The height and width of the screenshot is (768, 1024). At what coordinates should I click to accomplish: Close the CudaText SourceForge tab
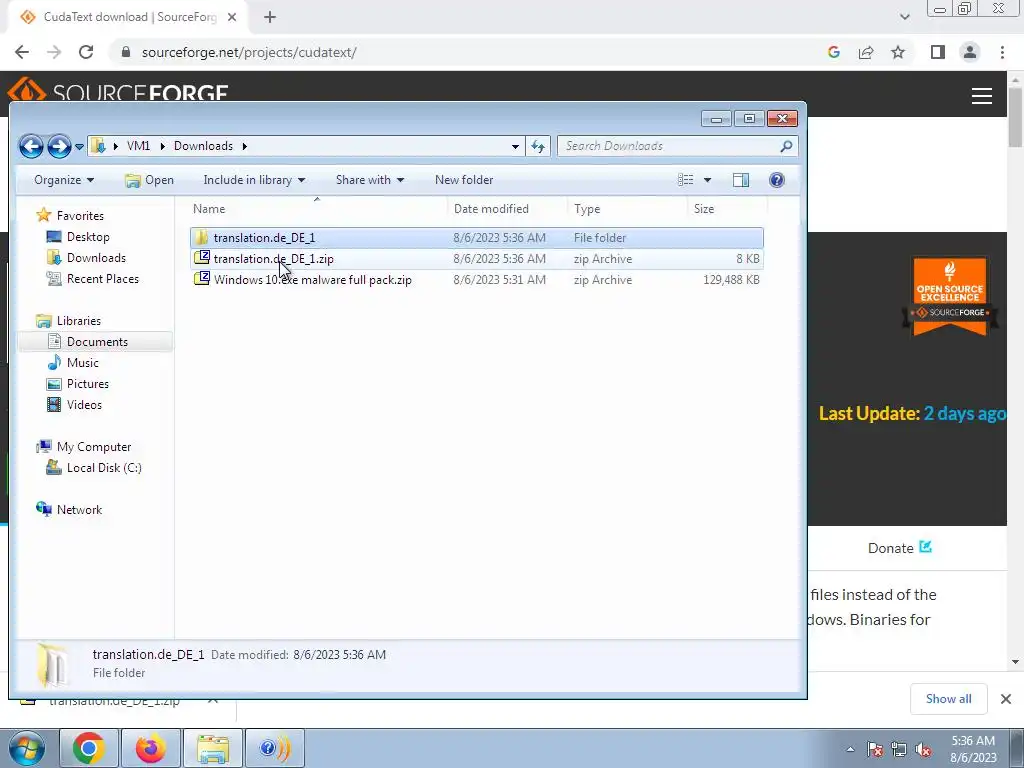click(x=232, y=17)
